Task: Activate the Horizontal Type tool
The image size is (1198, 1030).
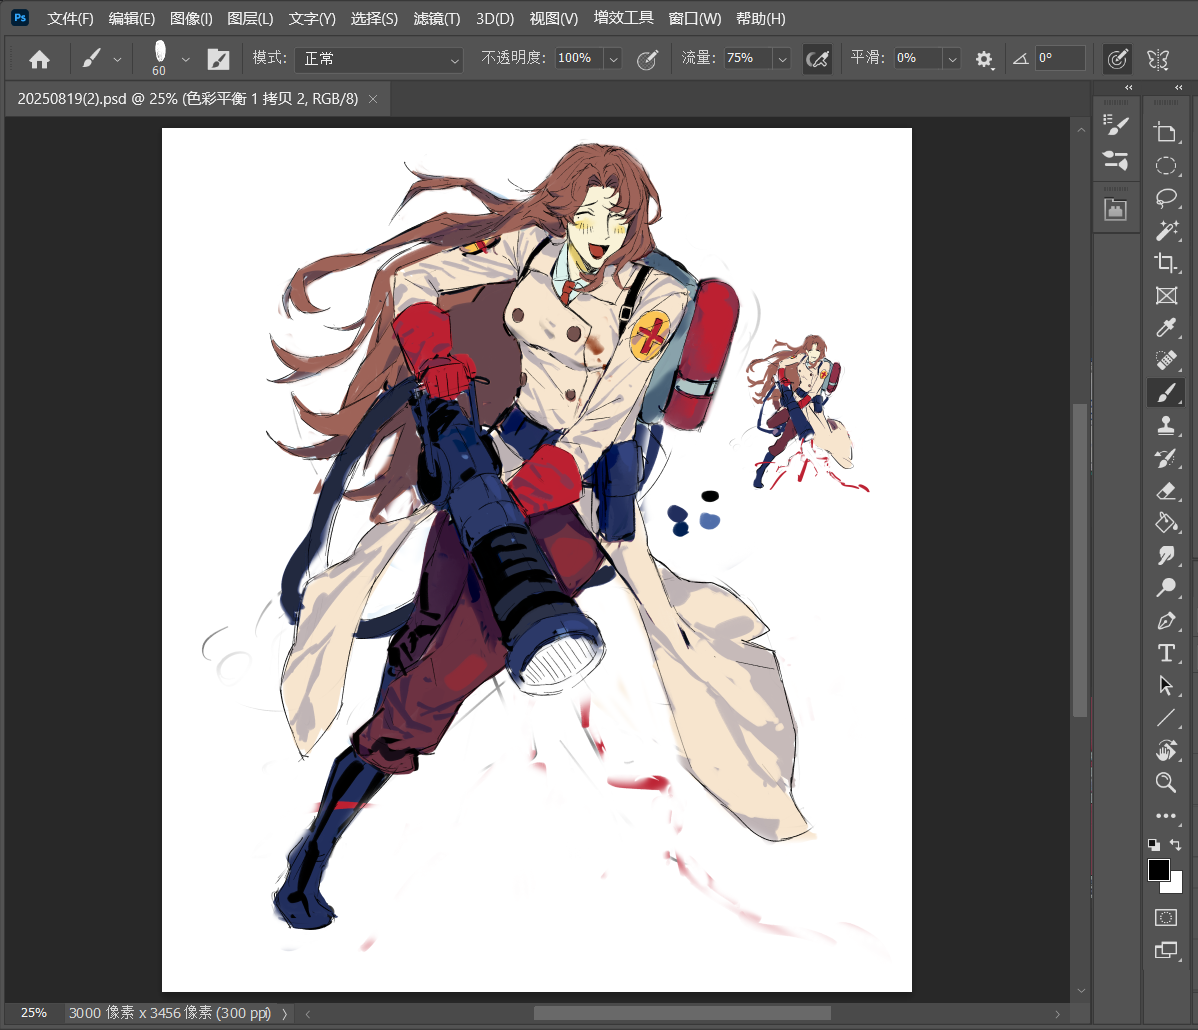Action: pyautogui.click(x=1165, y=653)
